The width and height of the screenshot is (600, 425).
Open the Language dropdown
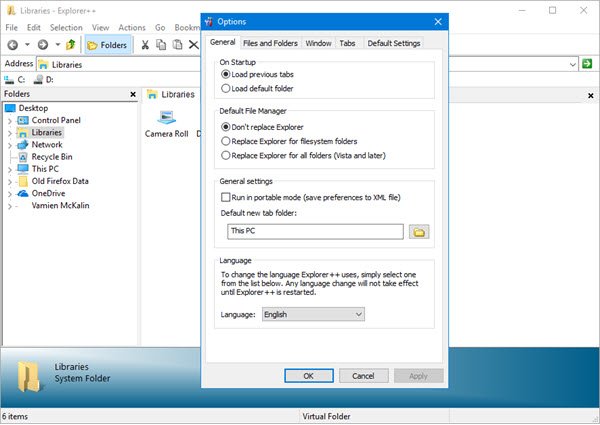(x=313, y=314)
